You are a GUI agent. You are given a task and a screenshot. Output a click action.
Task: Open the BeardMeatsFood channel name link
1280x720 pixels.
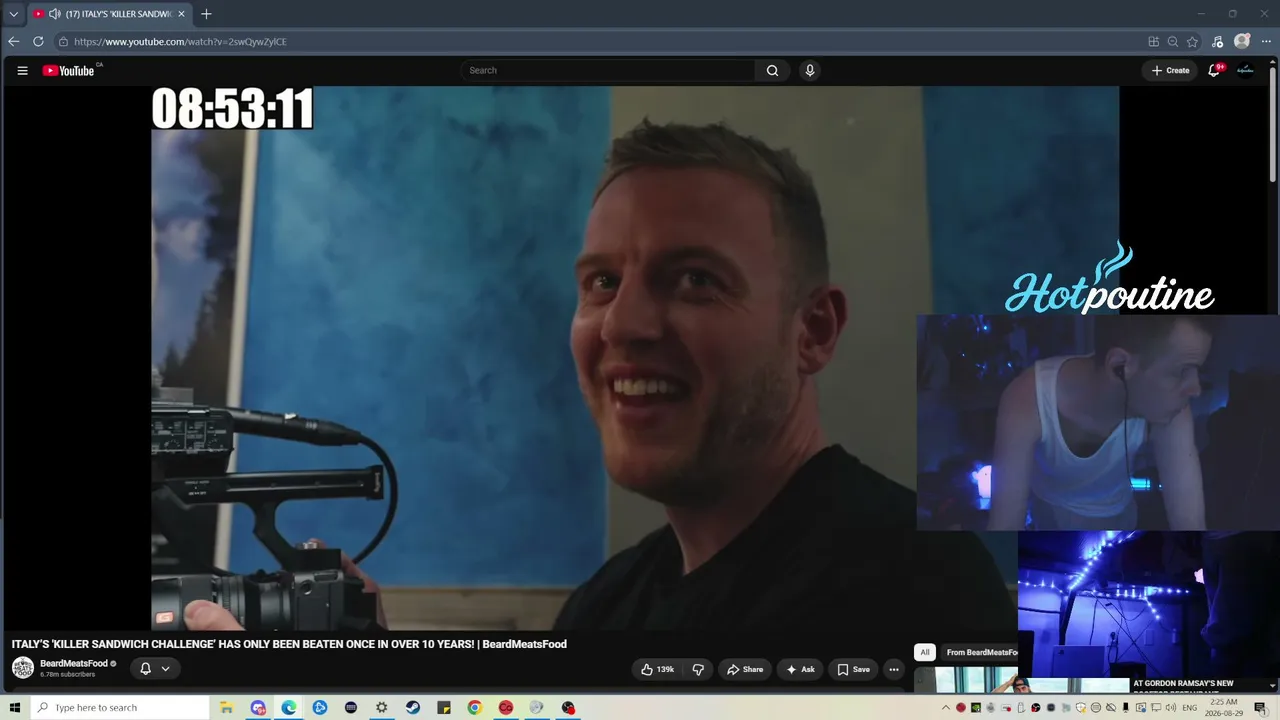[74, 664]
